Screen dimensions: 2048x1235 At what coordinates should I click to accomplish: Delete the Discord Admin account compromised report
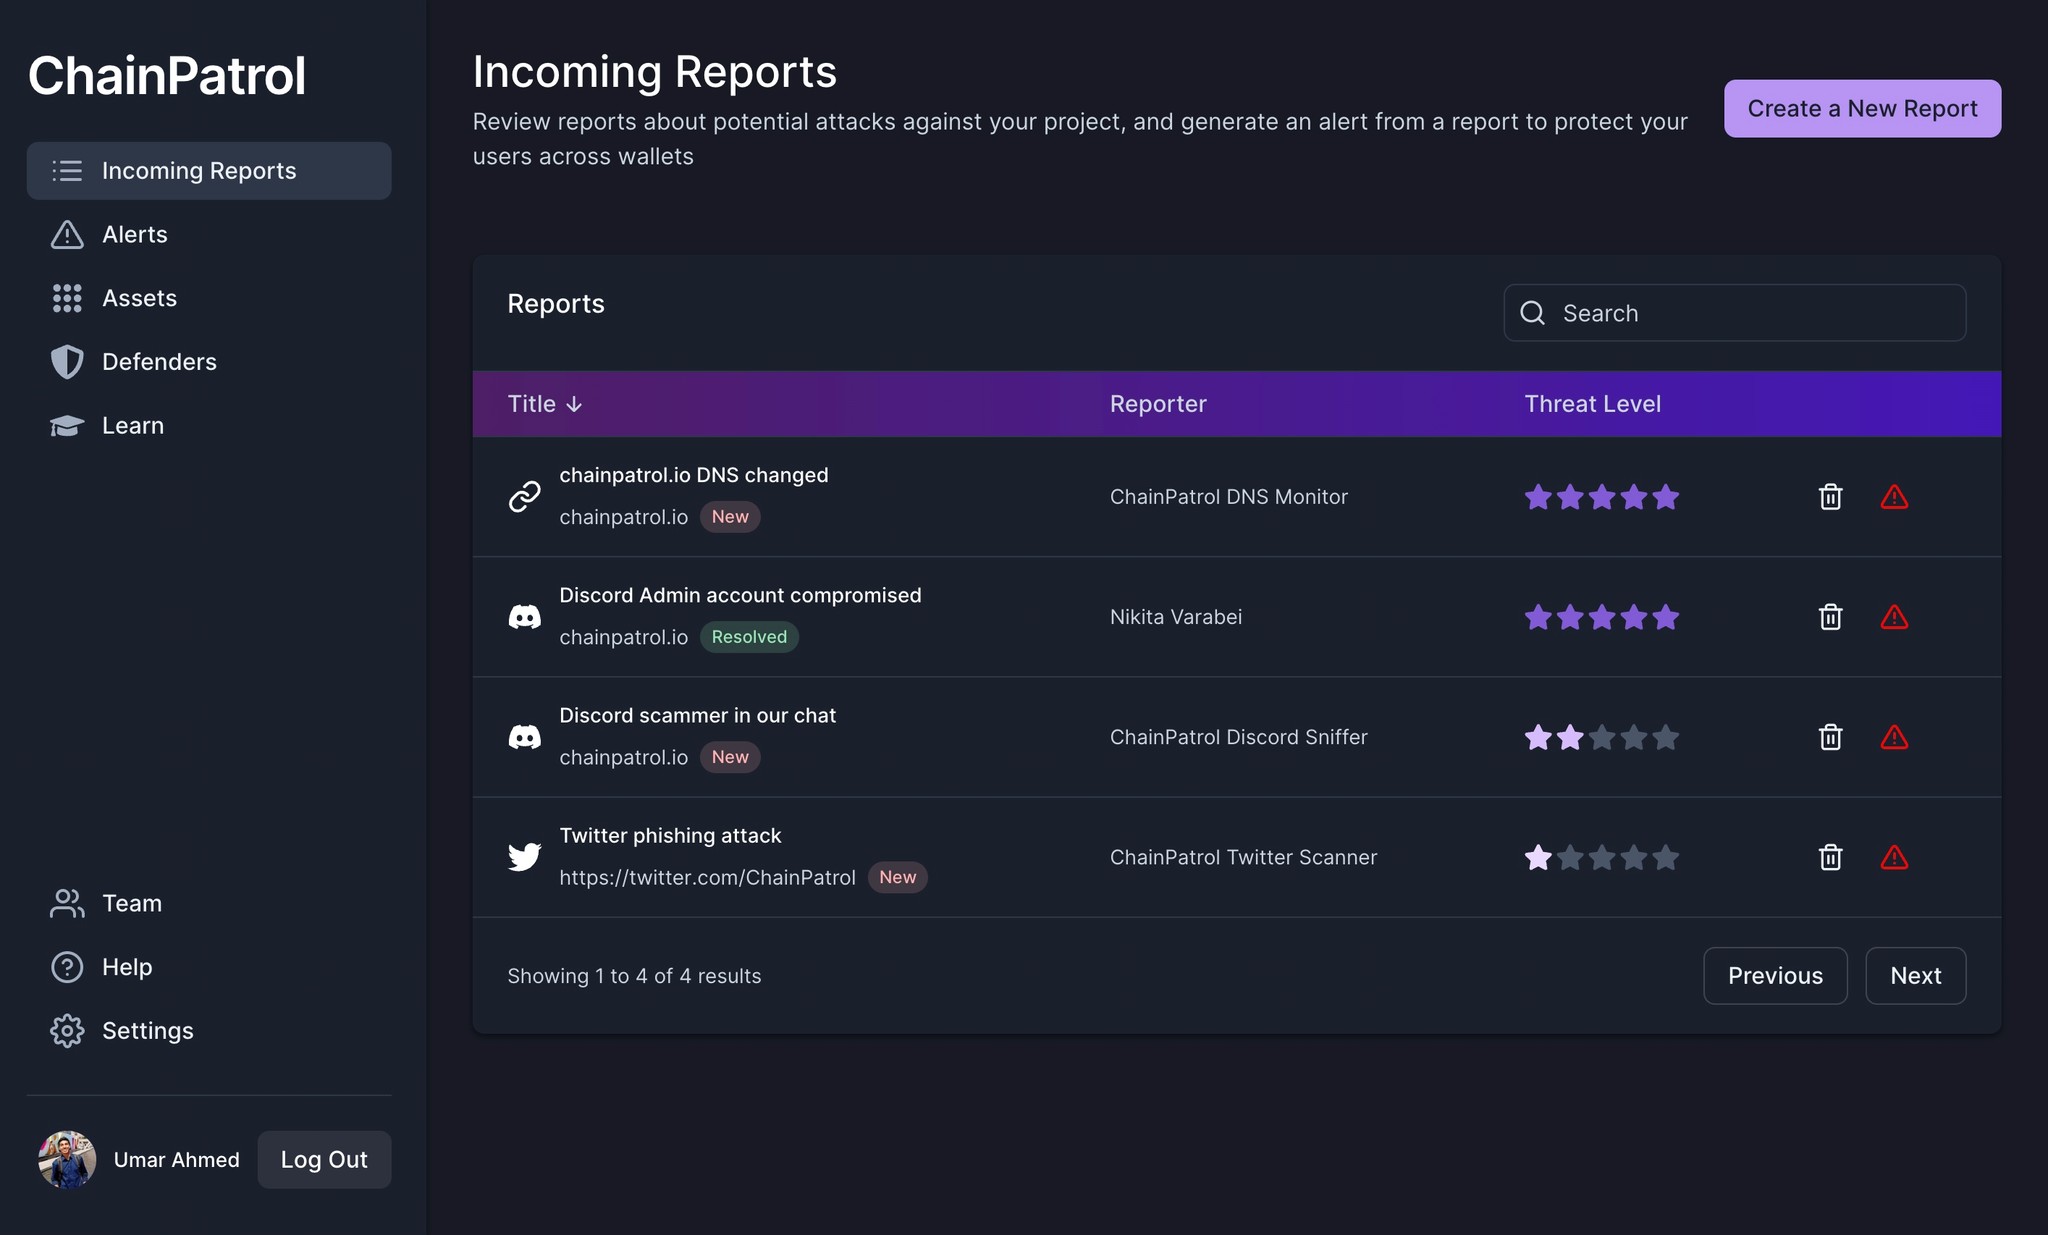1830,617
